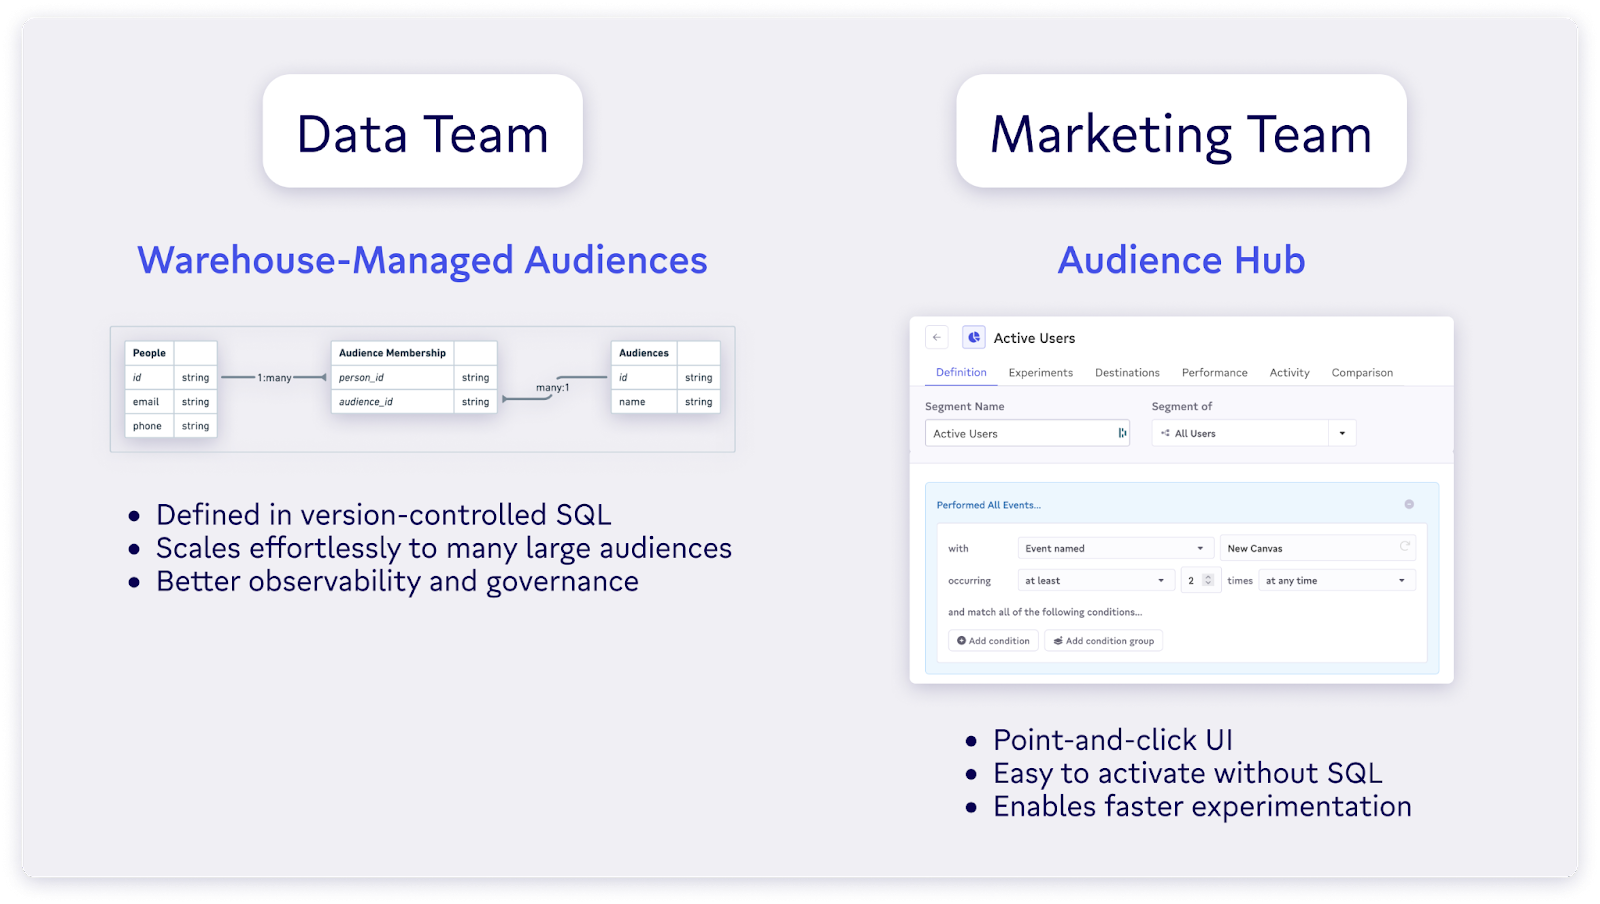Click 'Better observability and governance' bullet

point(397,581)
